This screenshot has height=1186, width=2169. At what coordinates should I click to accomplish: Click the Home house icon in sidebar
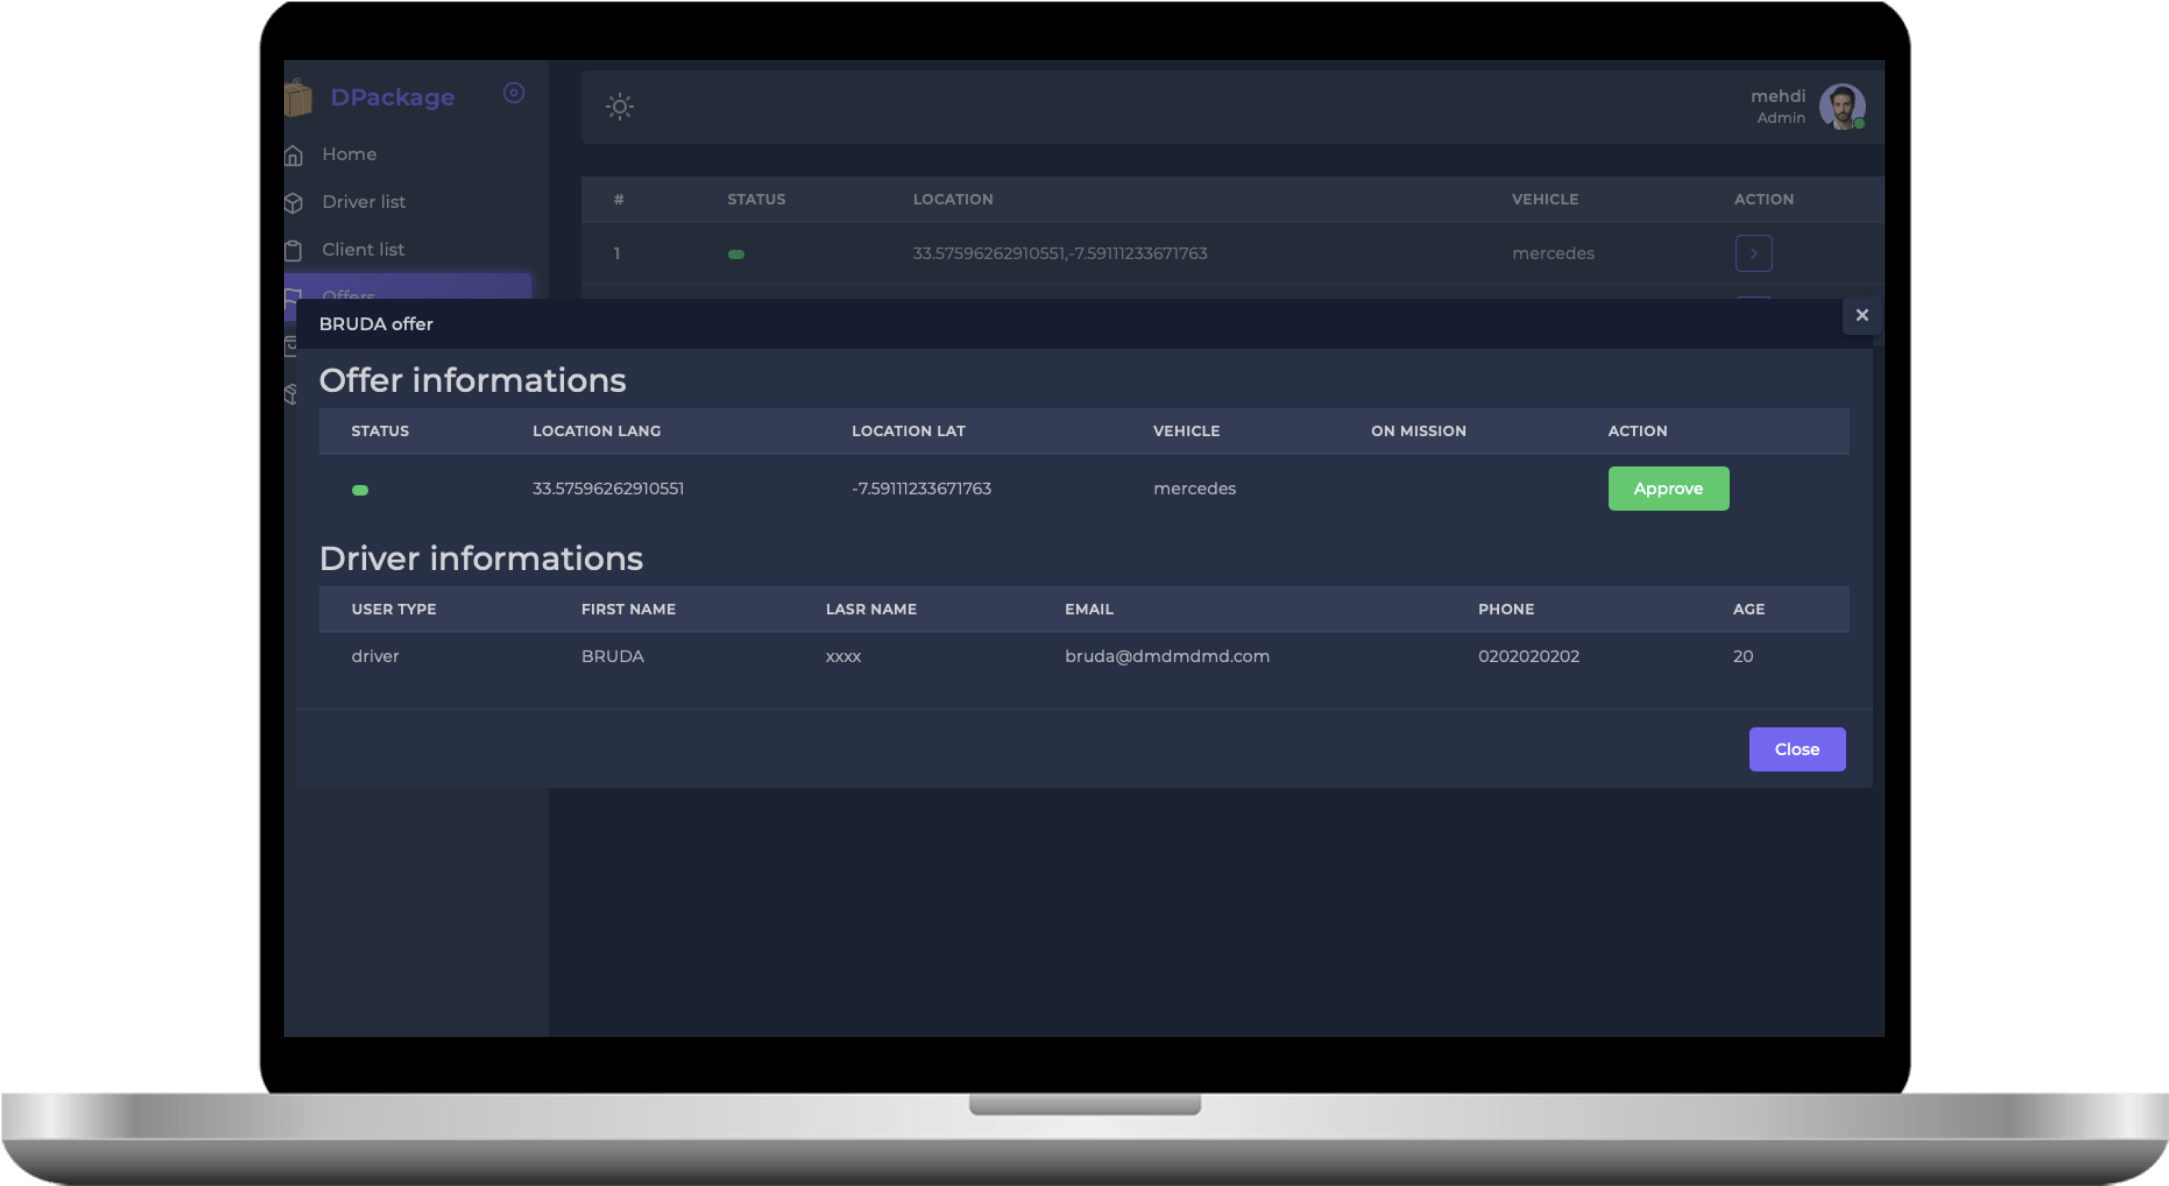[294, 155]
